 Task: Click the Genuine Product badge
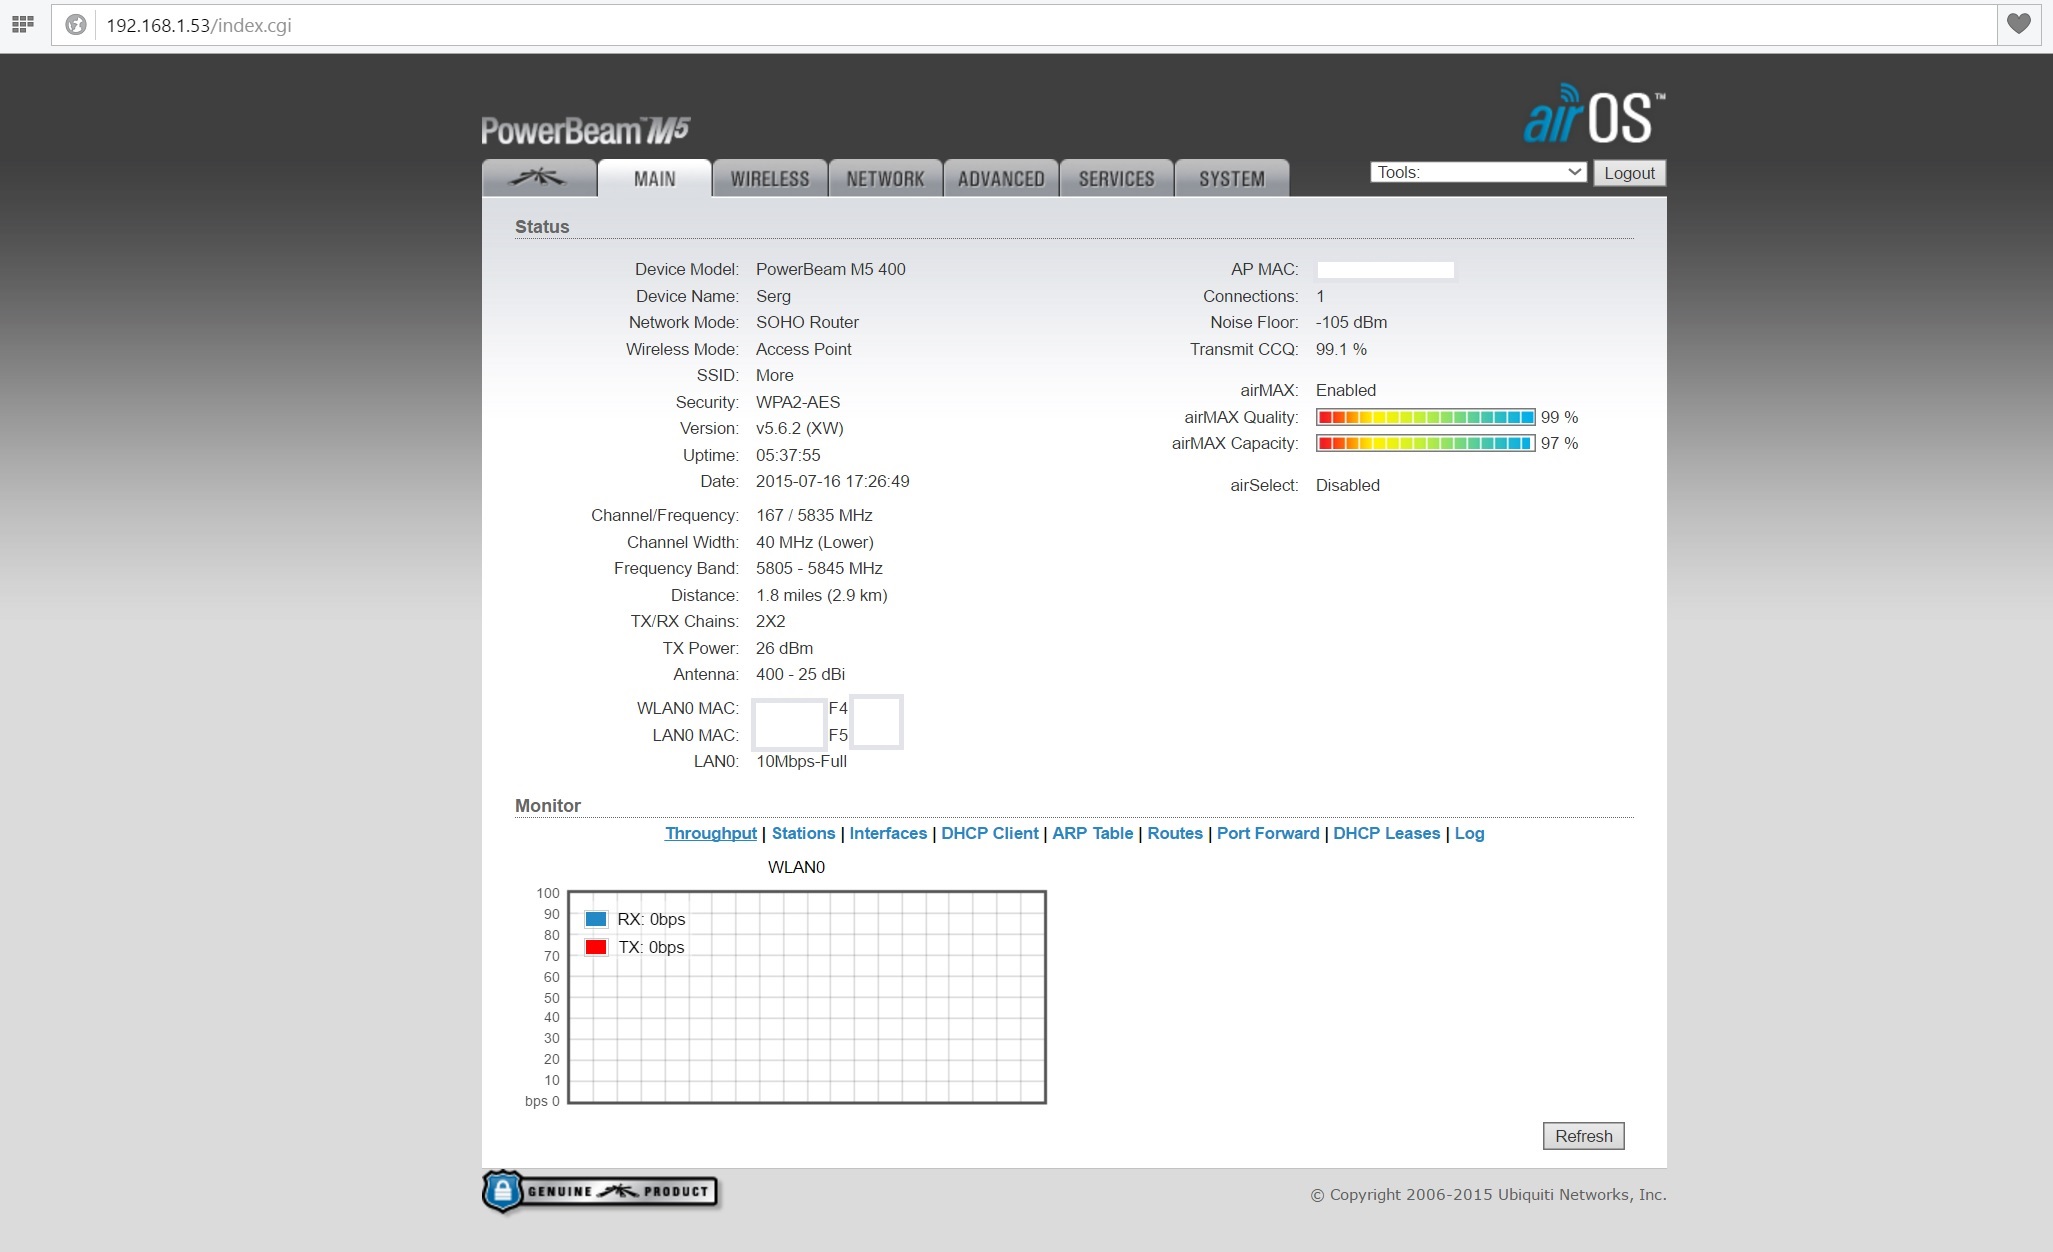[x=600, y=1191]
